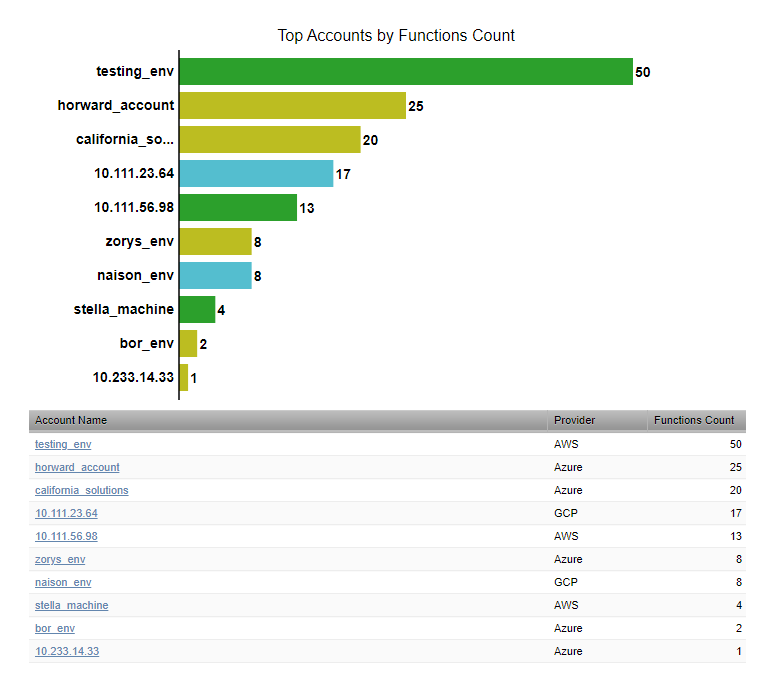Select count 13 in 10.111.56.98 table row
Viewport: 780px width, 693px height.
tap(736, 536)
